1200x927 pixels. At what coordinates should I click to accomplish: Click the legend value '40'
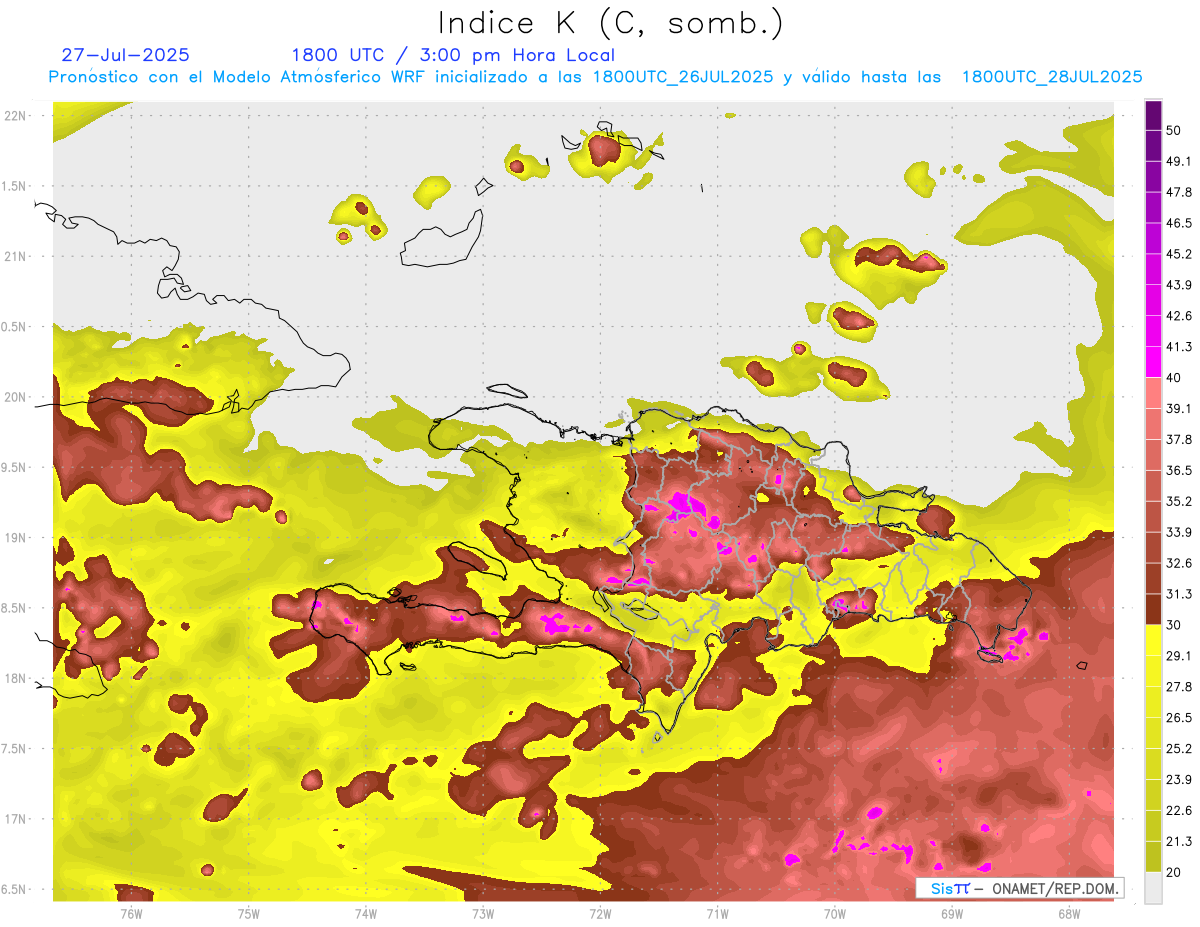coord(1173,378)
